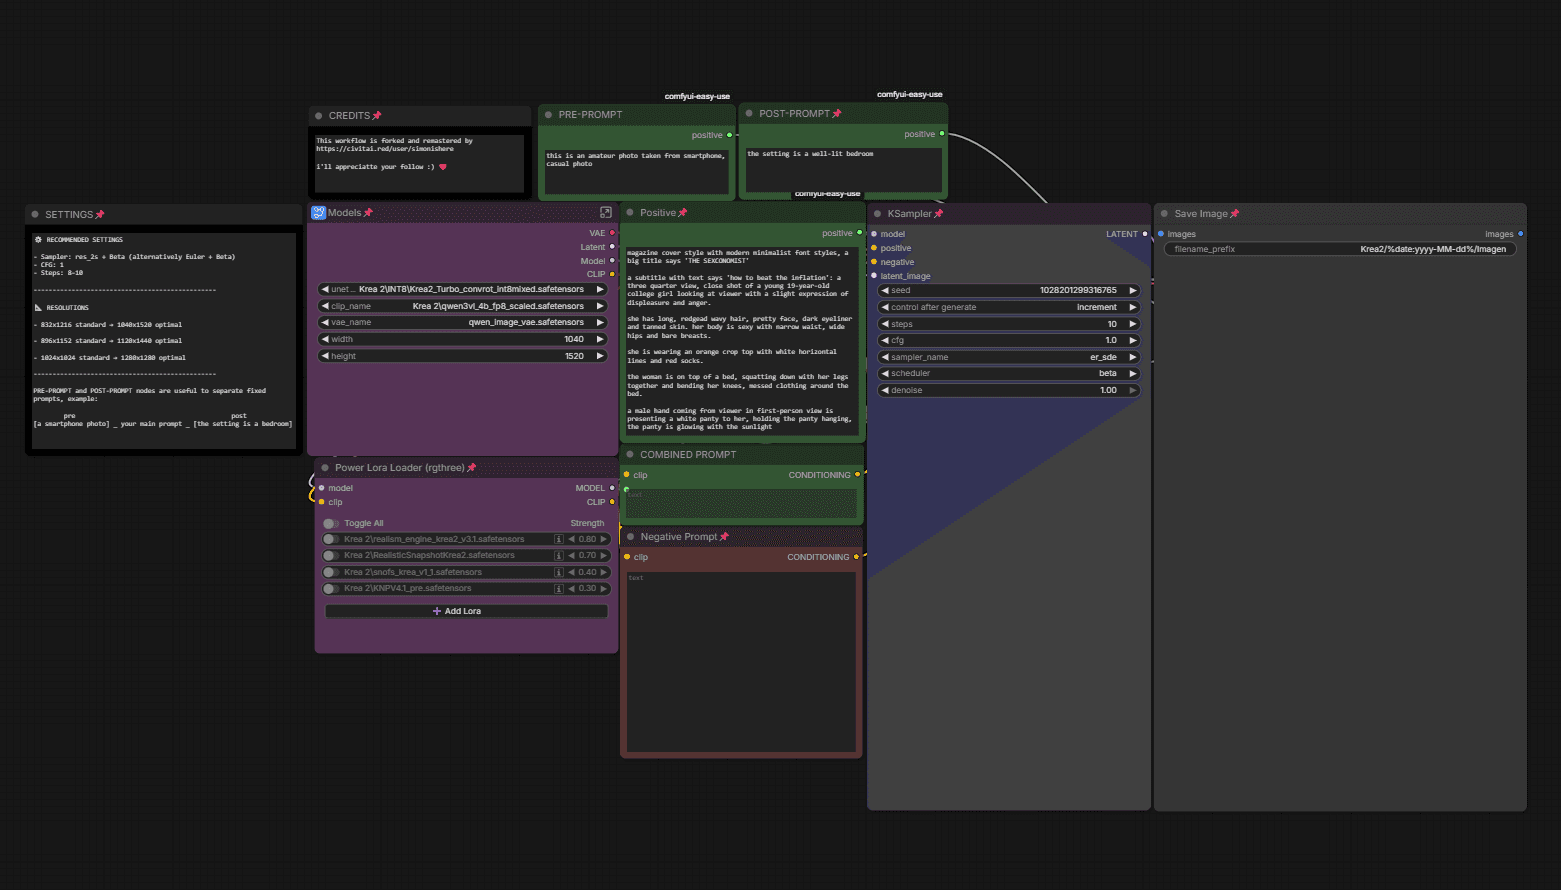Enable the realism_engine_krea2 lora toggle
Viewport: 1561px width, 890px height.
pyautogui.click(x=330, y=539)
